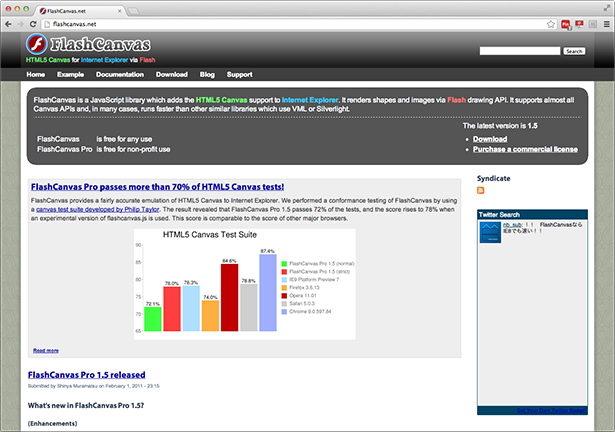Image resolution: width=615 pixels, height=432 pixels.
Task: Open a new browser tab
Action: pyautogui.click(x=133, y=11)
